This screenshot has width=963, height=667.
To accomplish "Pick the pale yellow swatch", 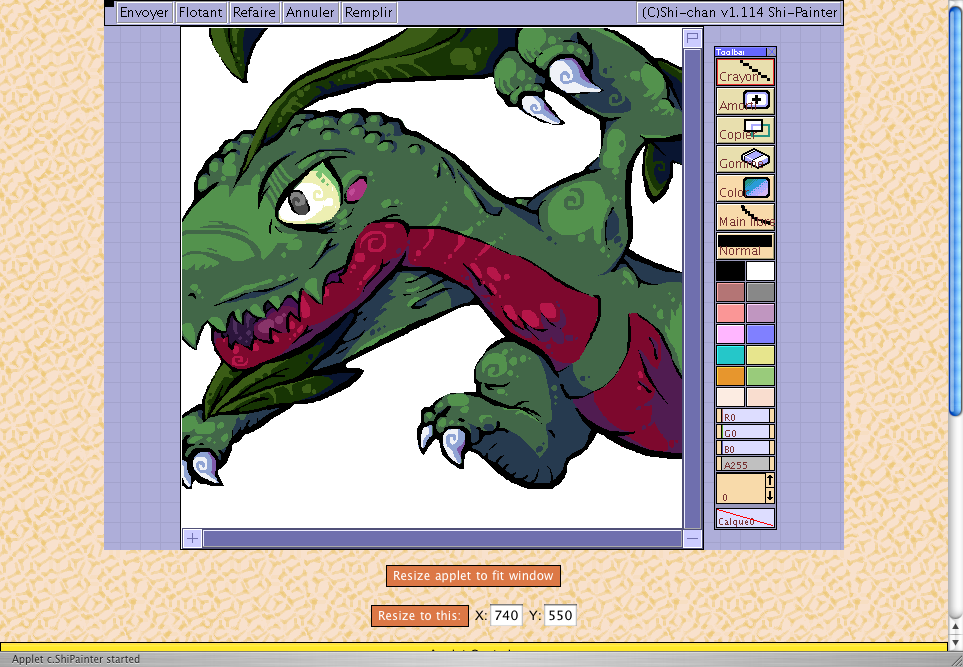I will pyautogui.click(x=760, y=354).
